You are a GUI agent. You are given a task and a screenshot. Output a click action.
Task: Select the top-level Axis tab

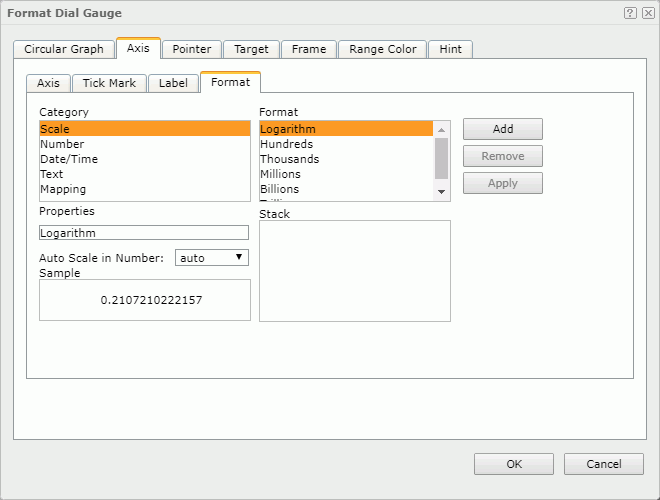[138, 48]
